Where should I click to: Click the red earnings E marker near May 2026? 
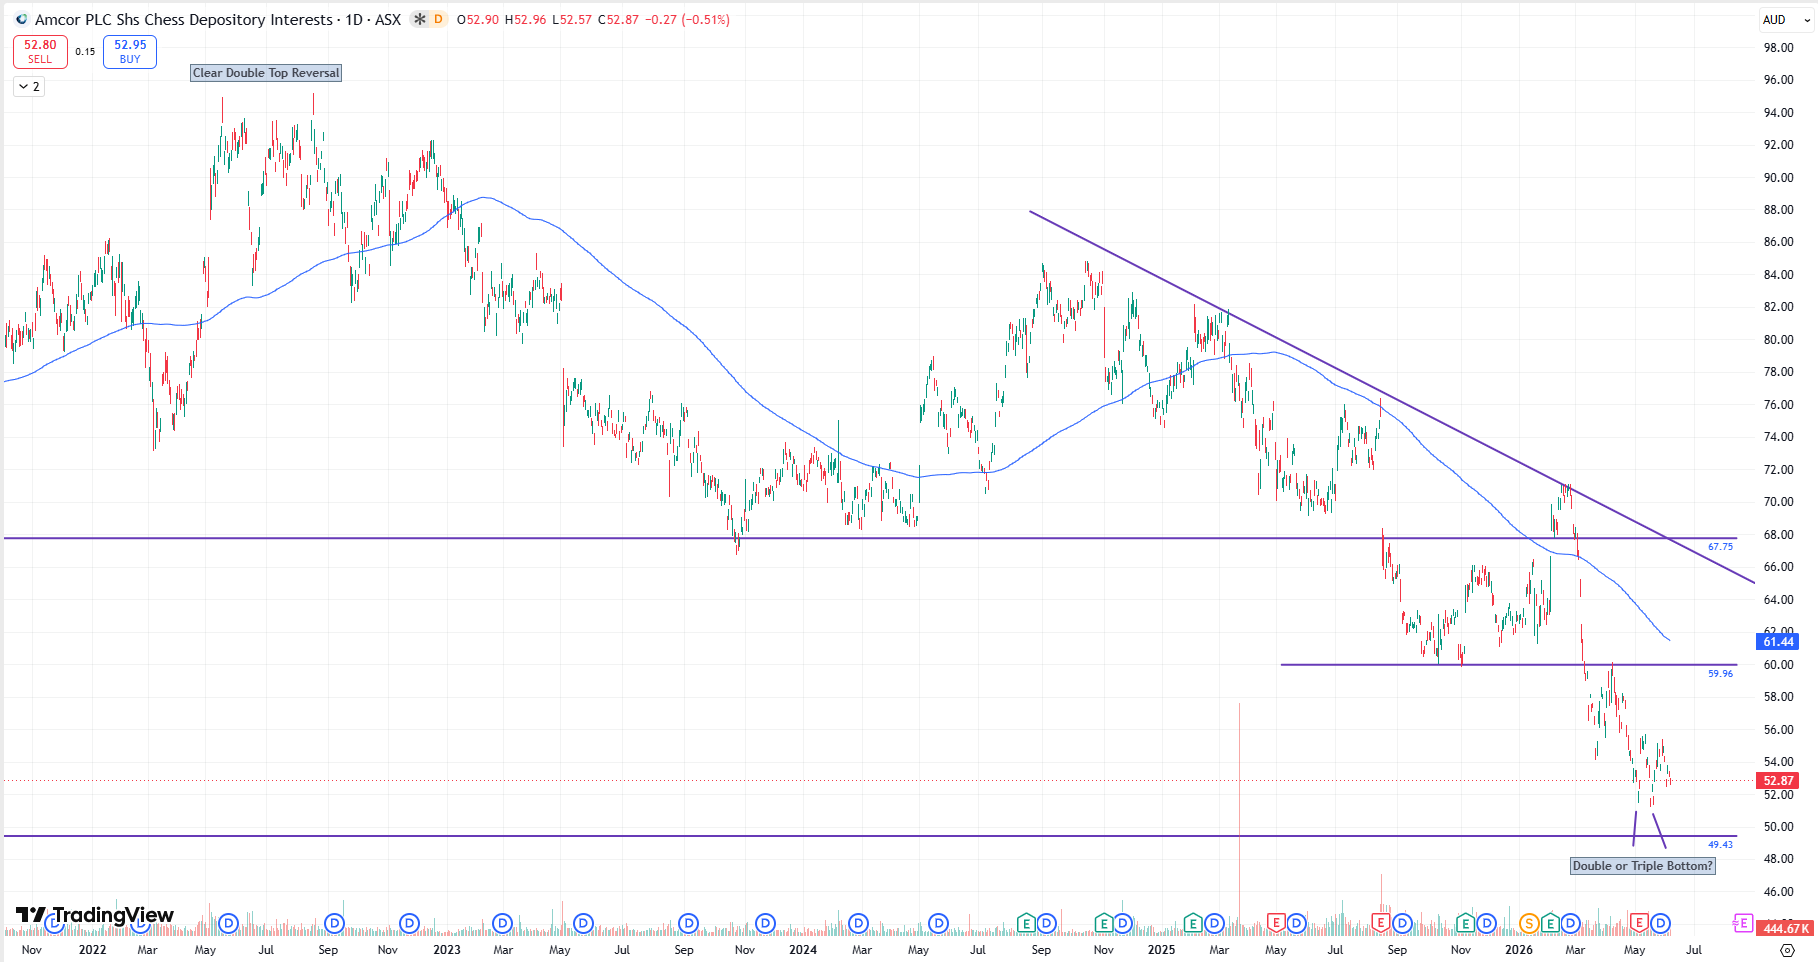1639,923
